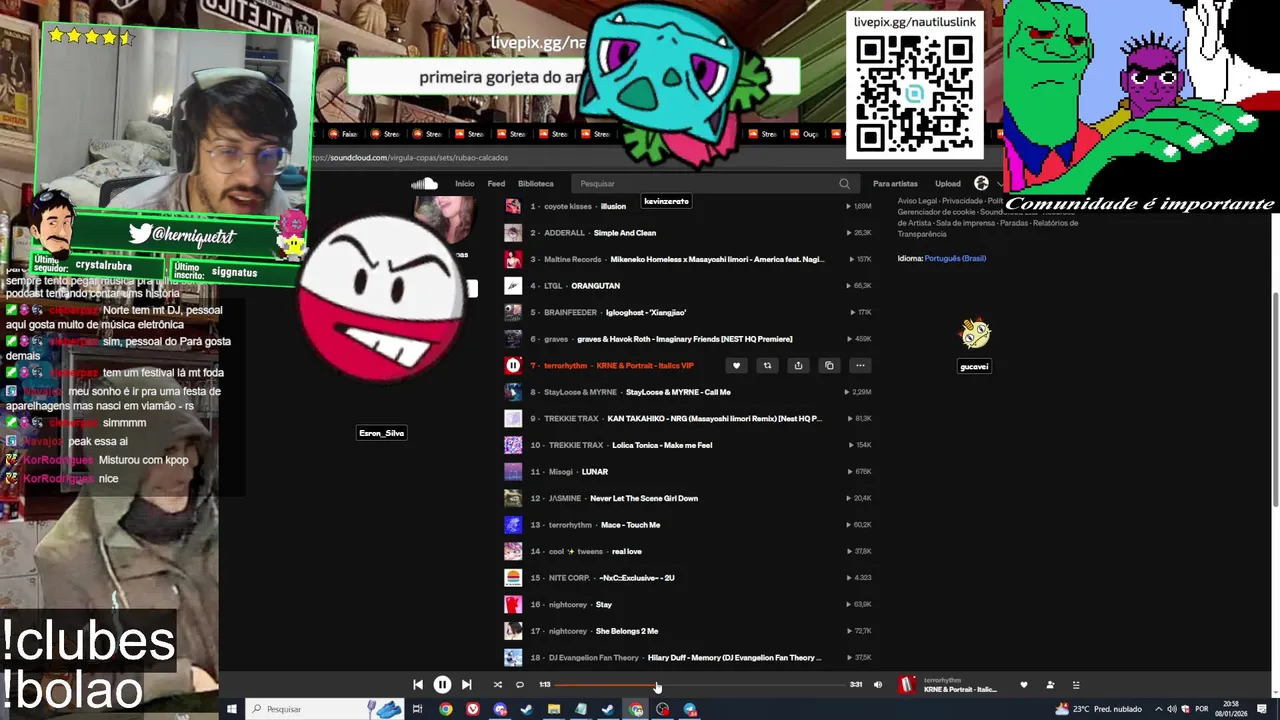Like the Italics VIP track row

(x=736, y=365)
